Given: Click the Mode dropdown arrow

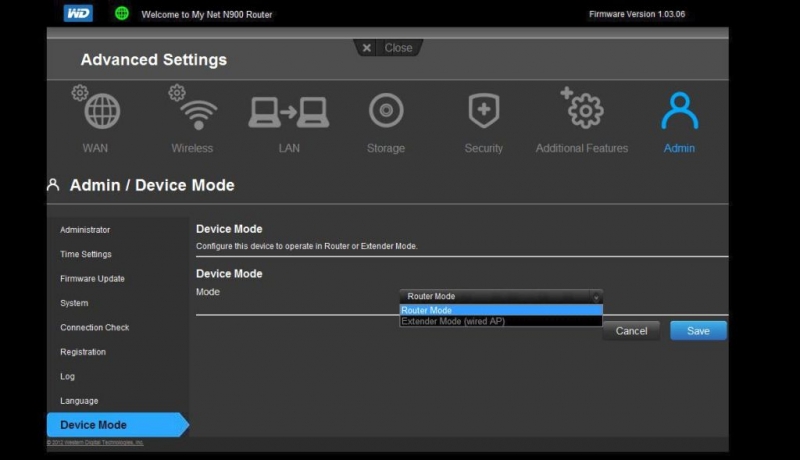Looking at the screenshot, I should pyautogui.click(x=596, y=297).
